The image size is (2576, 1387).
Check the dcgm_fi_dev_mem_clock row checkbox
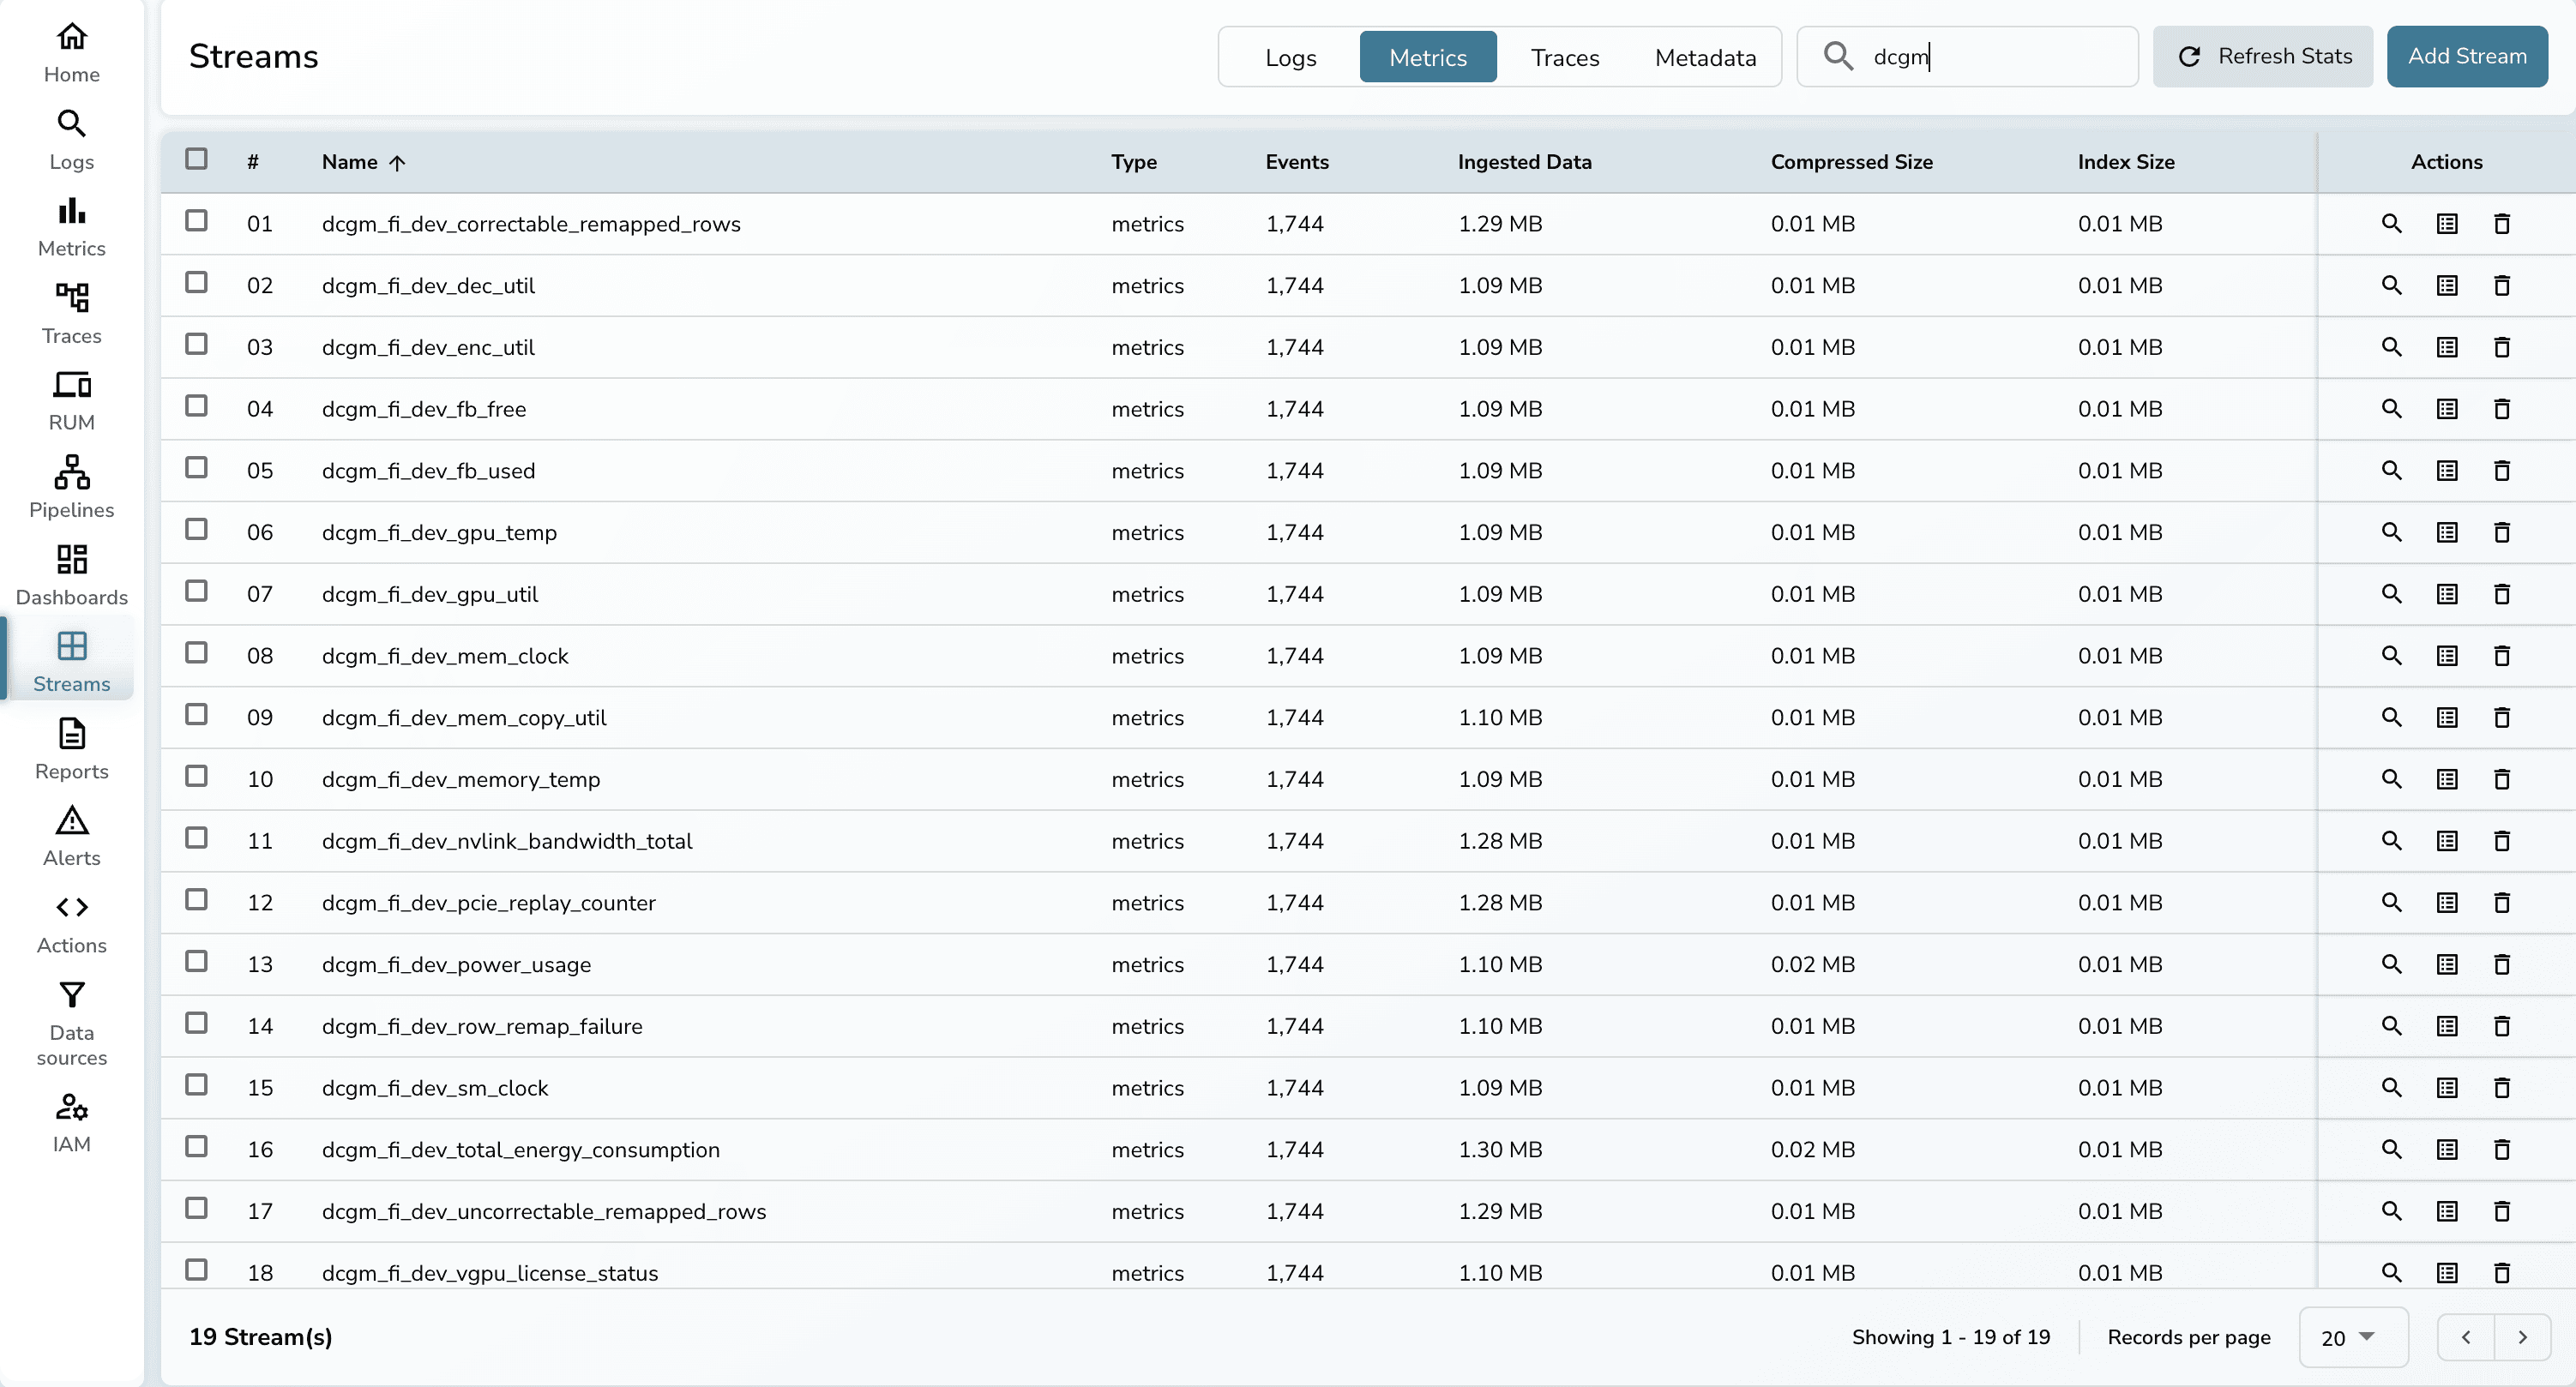[x=196, y=653]
